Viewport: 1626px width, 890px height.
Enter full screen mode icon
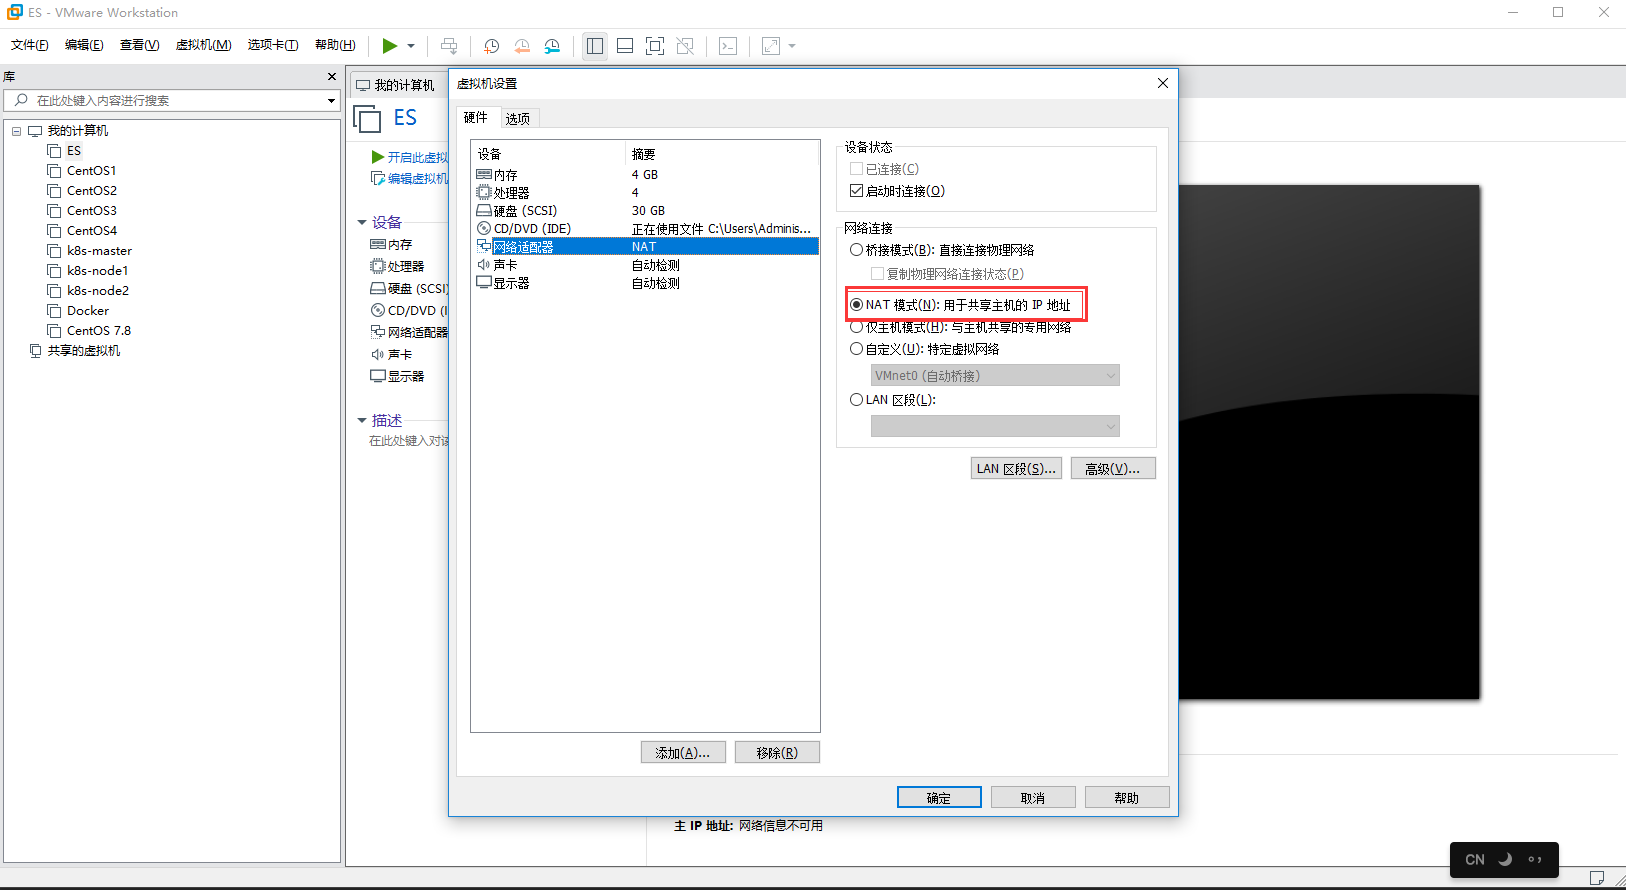655,46
